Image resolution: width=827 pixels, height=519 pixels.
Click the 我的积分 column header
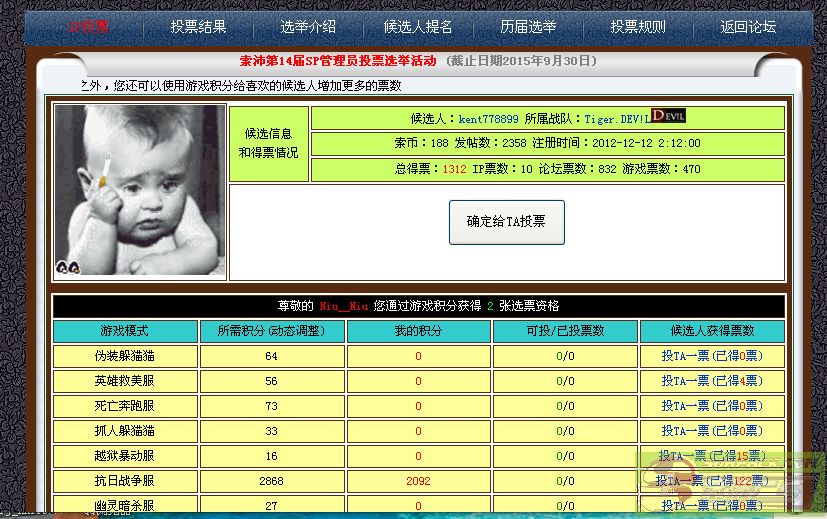coord(418,331)
